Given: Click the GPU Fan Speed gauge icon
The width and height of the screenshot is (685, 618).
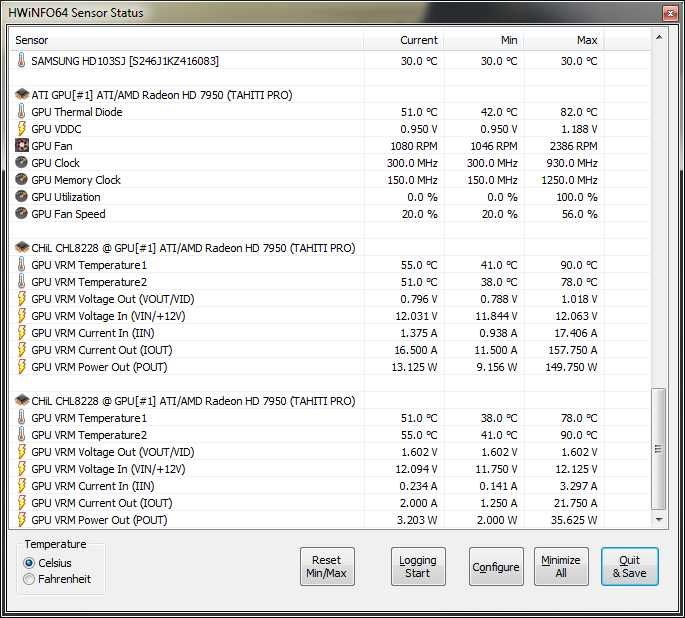Looking at the screenshot, I should pyautogui.click(x=21, y=214).
